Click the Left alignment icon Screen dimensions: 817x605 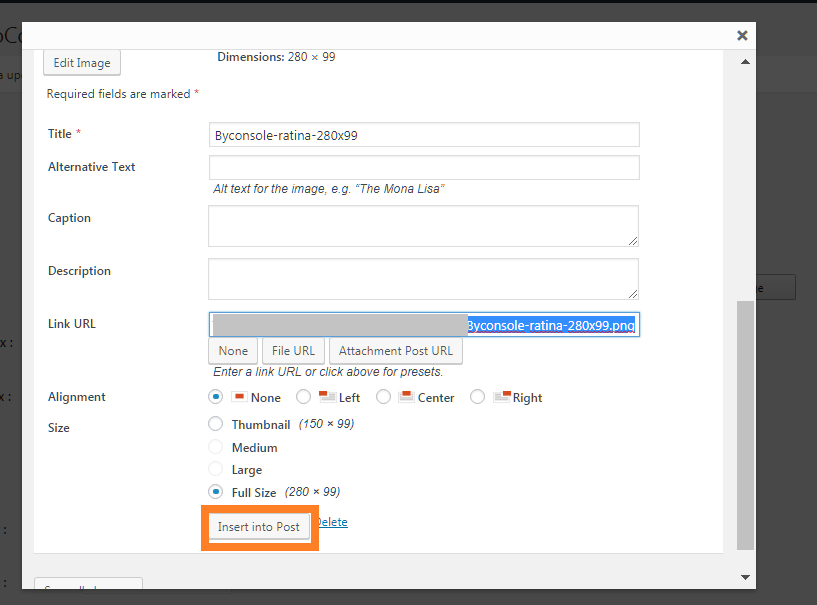click(327, 397)
